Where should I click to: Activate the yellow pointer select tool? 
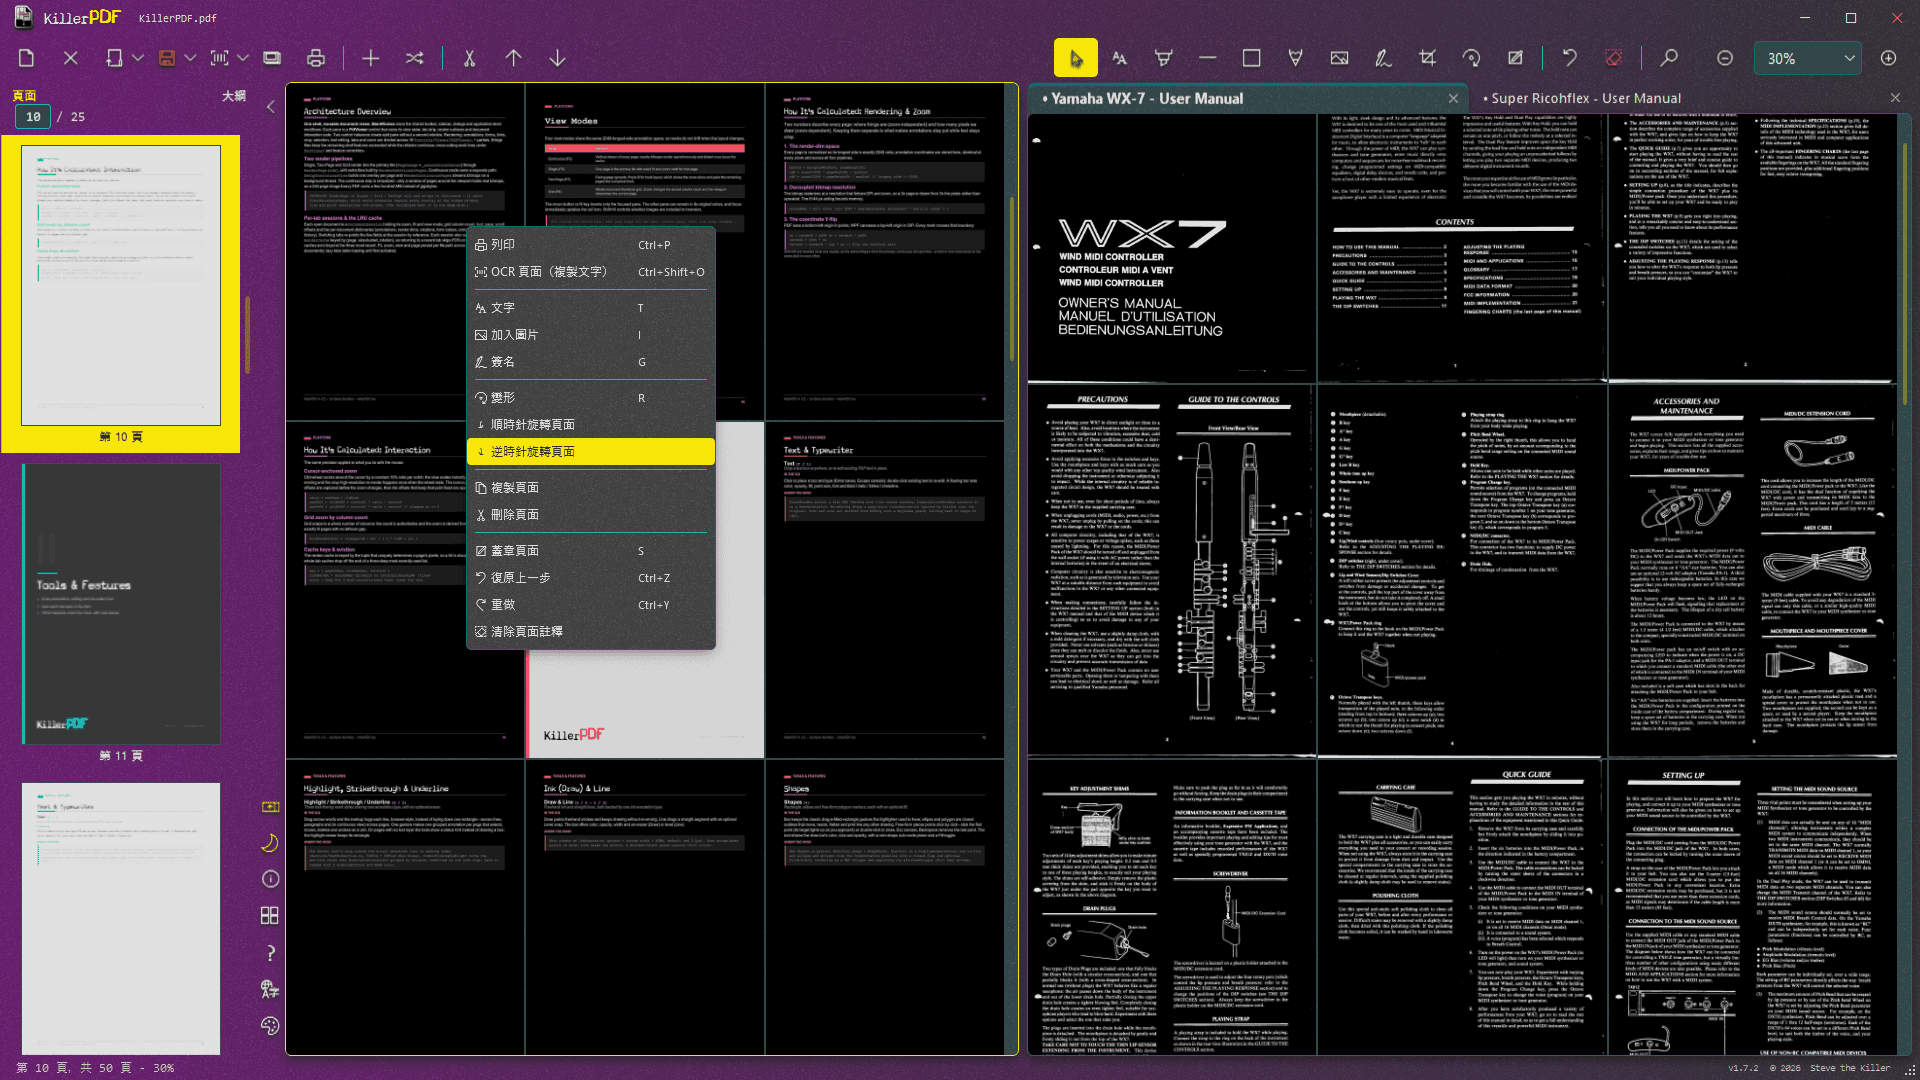tap(1076, 58)
